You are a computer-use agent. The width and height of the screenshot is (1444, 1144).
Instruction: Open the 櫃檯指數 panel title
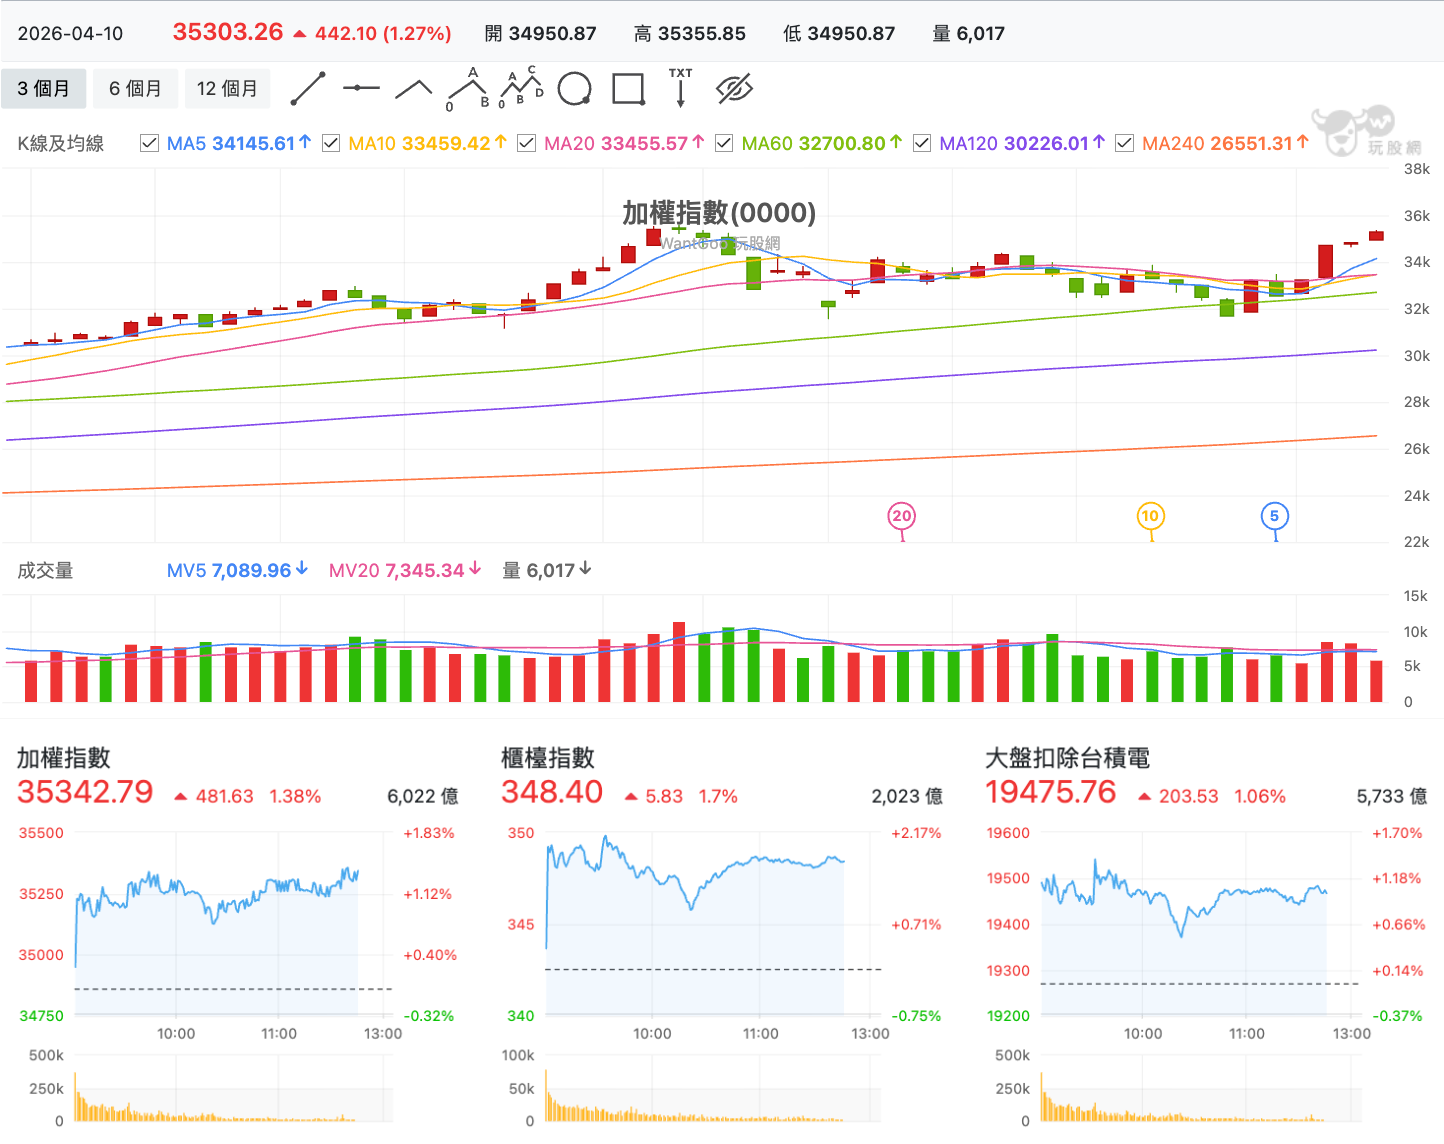click(x=548, y=758)
